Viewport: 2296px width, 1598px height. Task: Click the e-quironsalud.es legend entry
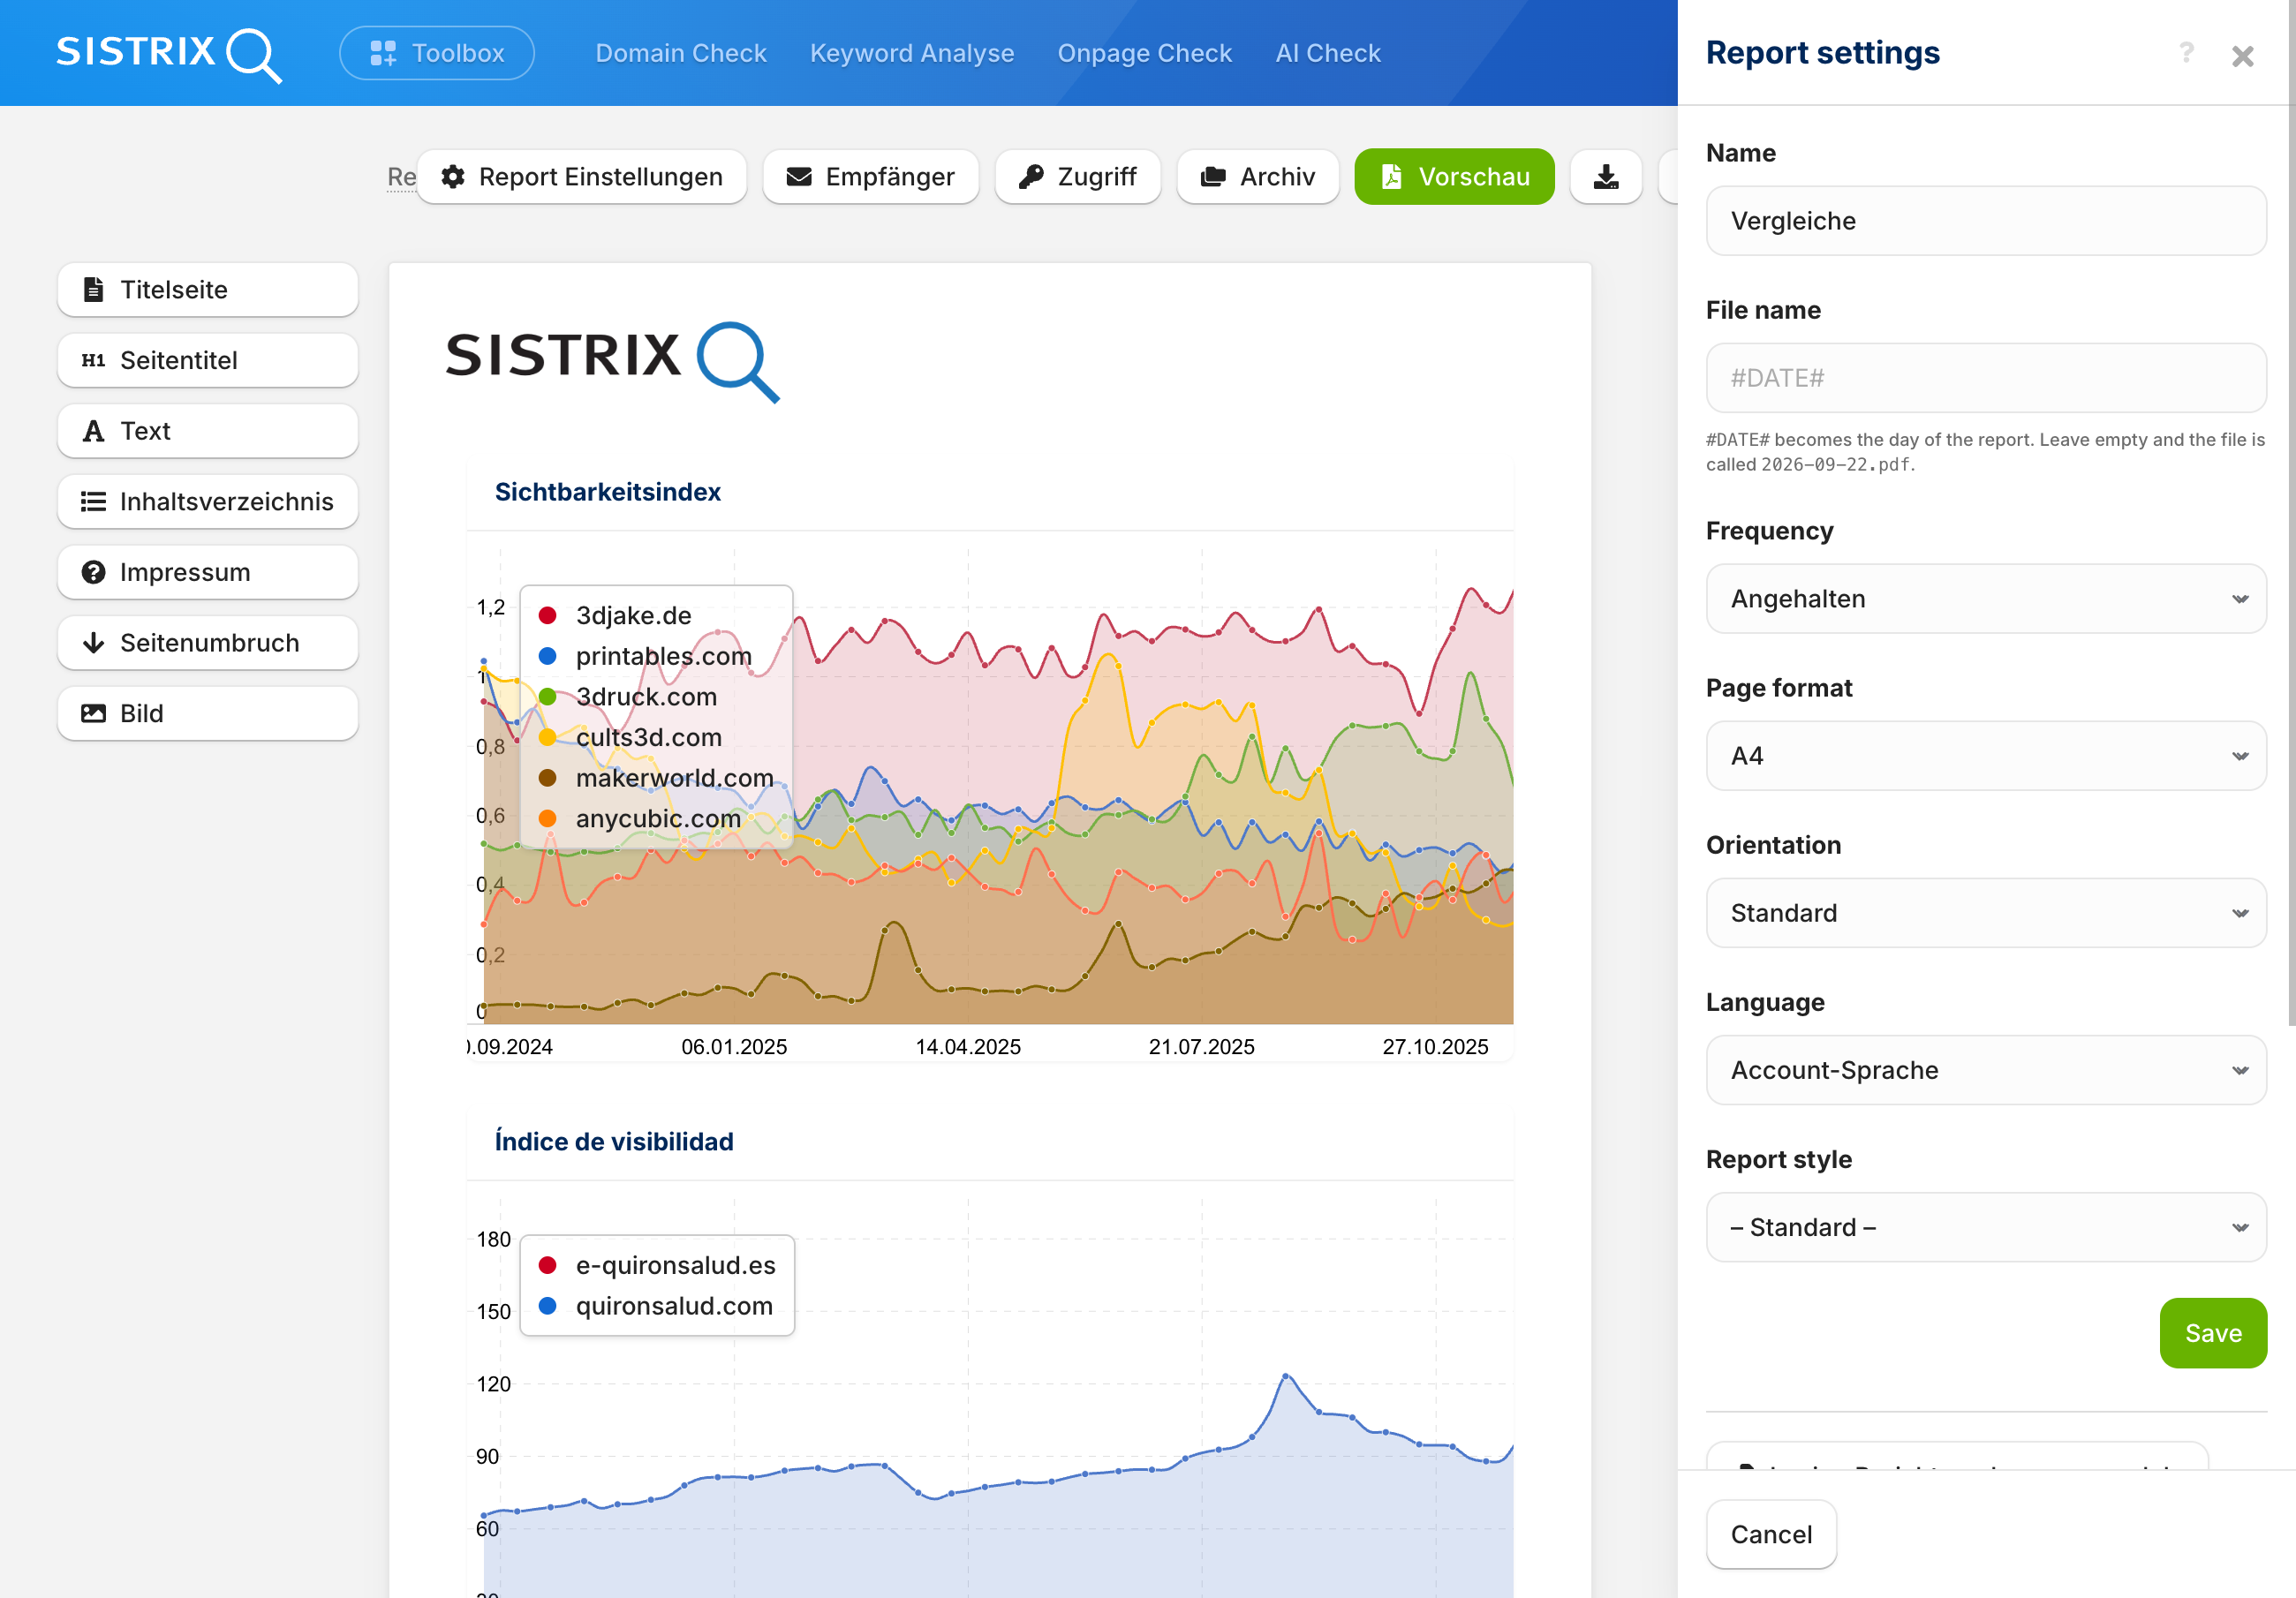tap(657, 1265)
